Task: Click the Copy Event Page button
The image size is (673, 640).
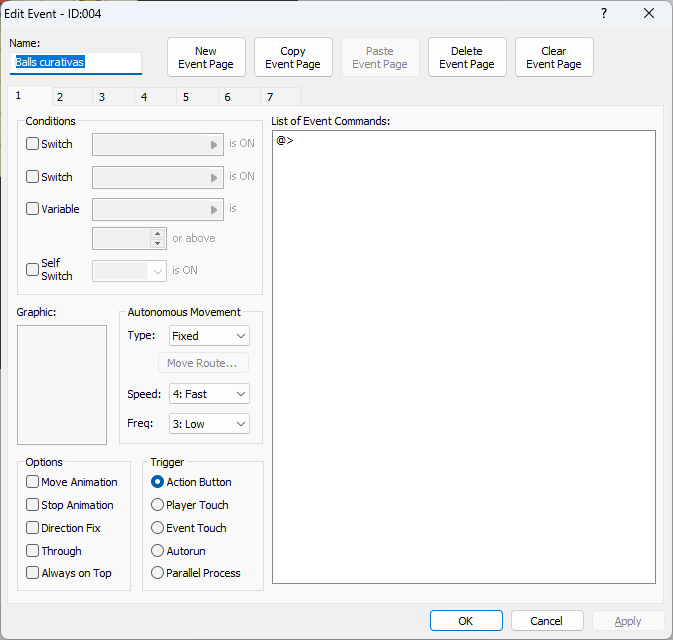Action: (293, 58)
